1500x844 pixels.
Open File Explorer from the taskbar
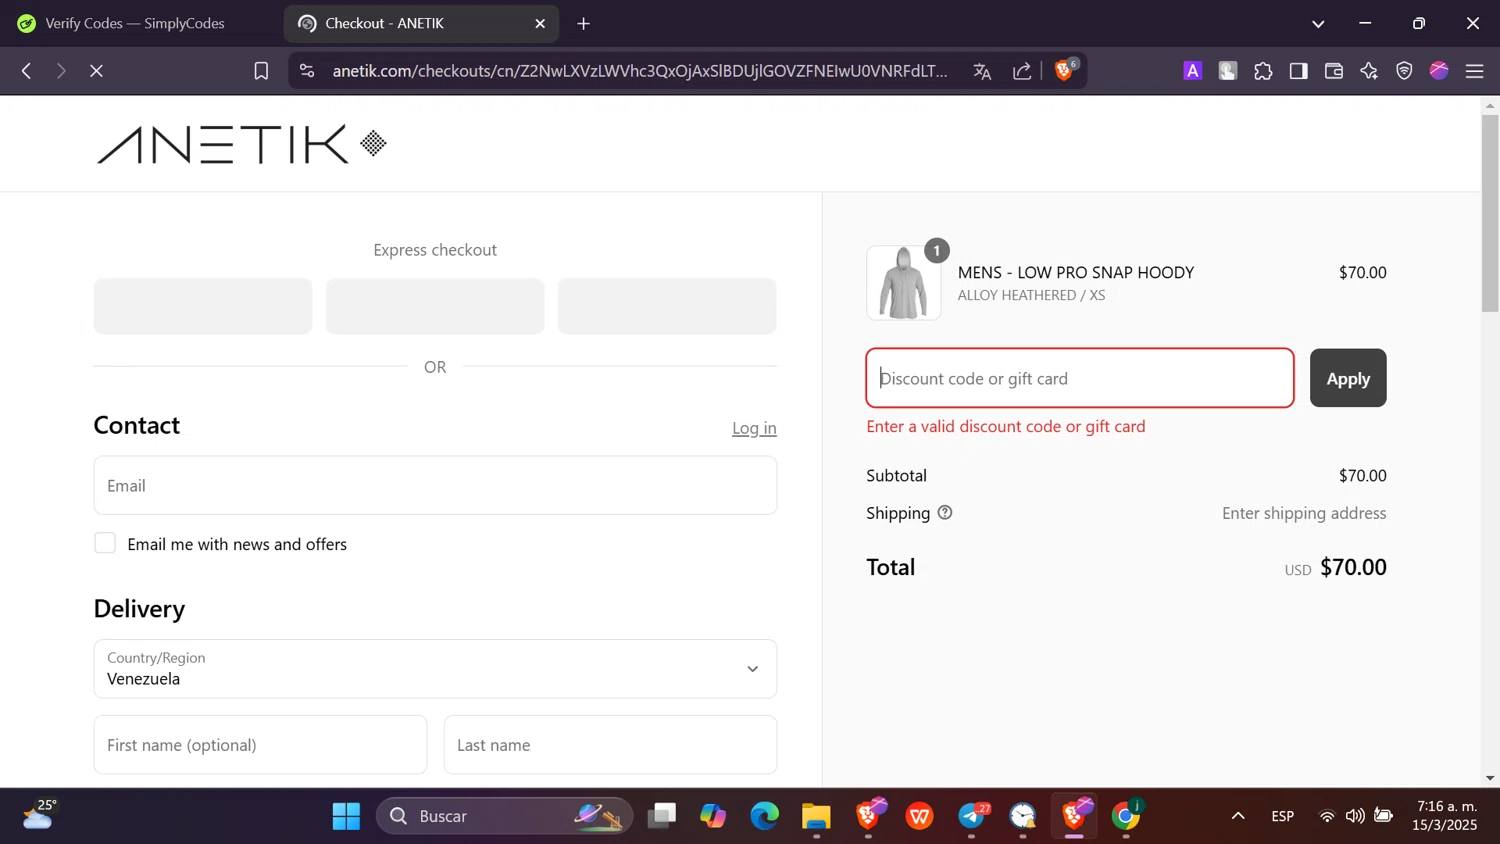pyautogui.click(x=816, y=816)
